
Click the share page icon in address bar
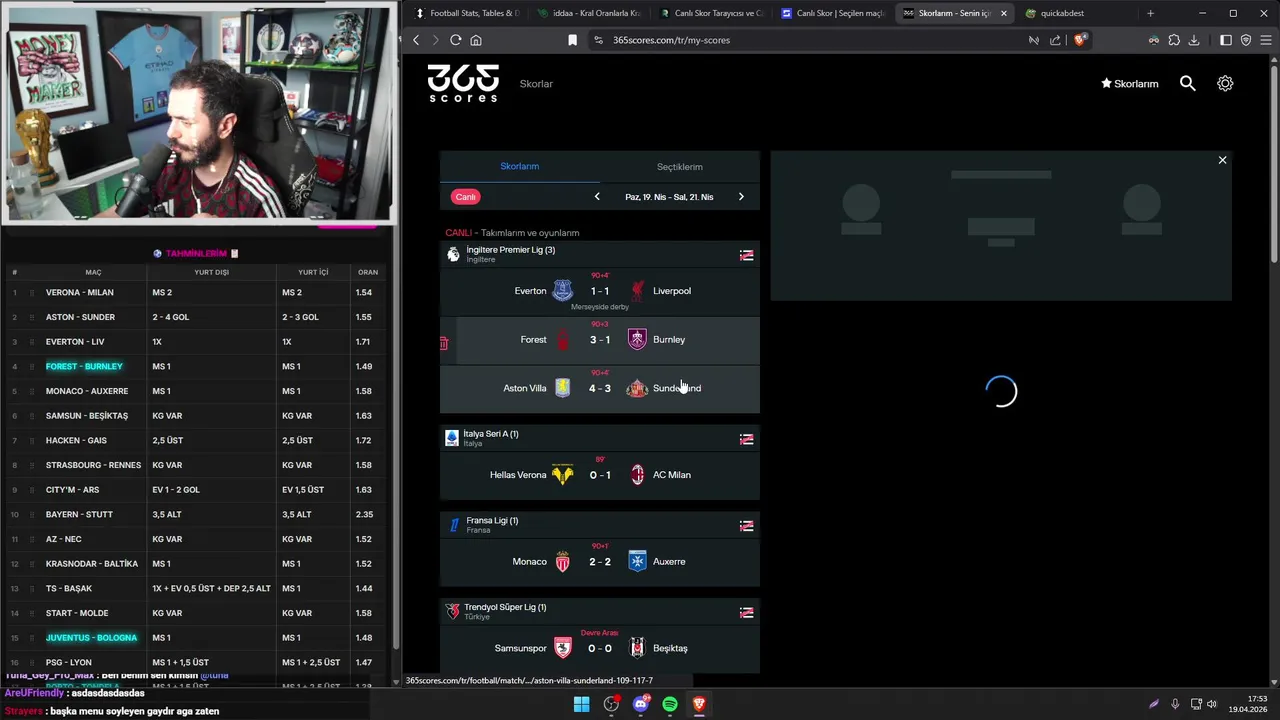[x=1055, y=40]
